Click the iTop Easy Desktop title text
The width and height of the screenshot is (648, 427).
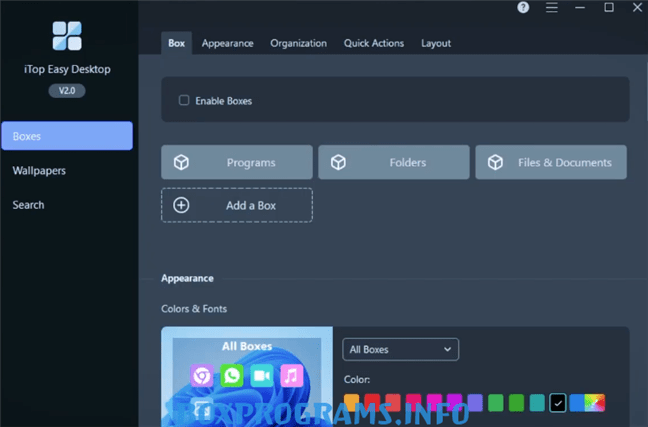click(67, 69)
